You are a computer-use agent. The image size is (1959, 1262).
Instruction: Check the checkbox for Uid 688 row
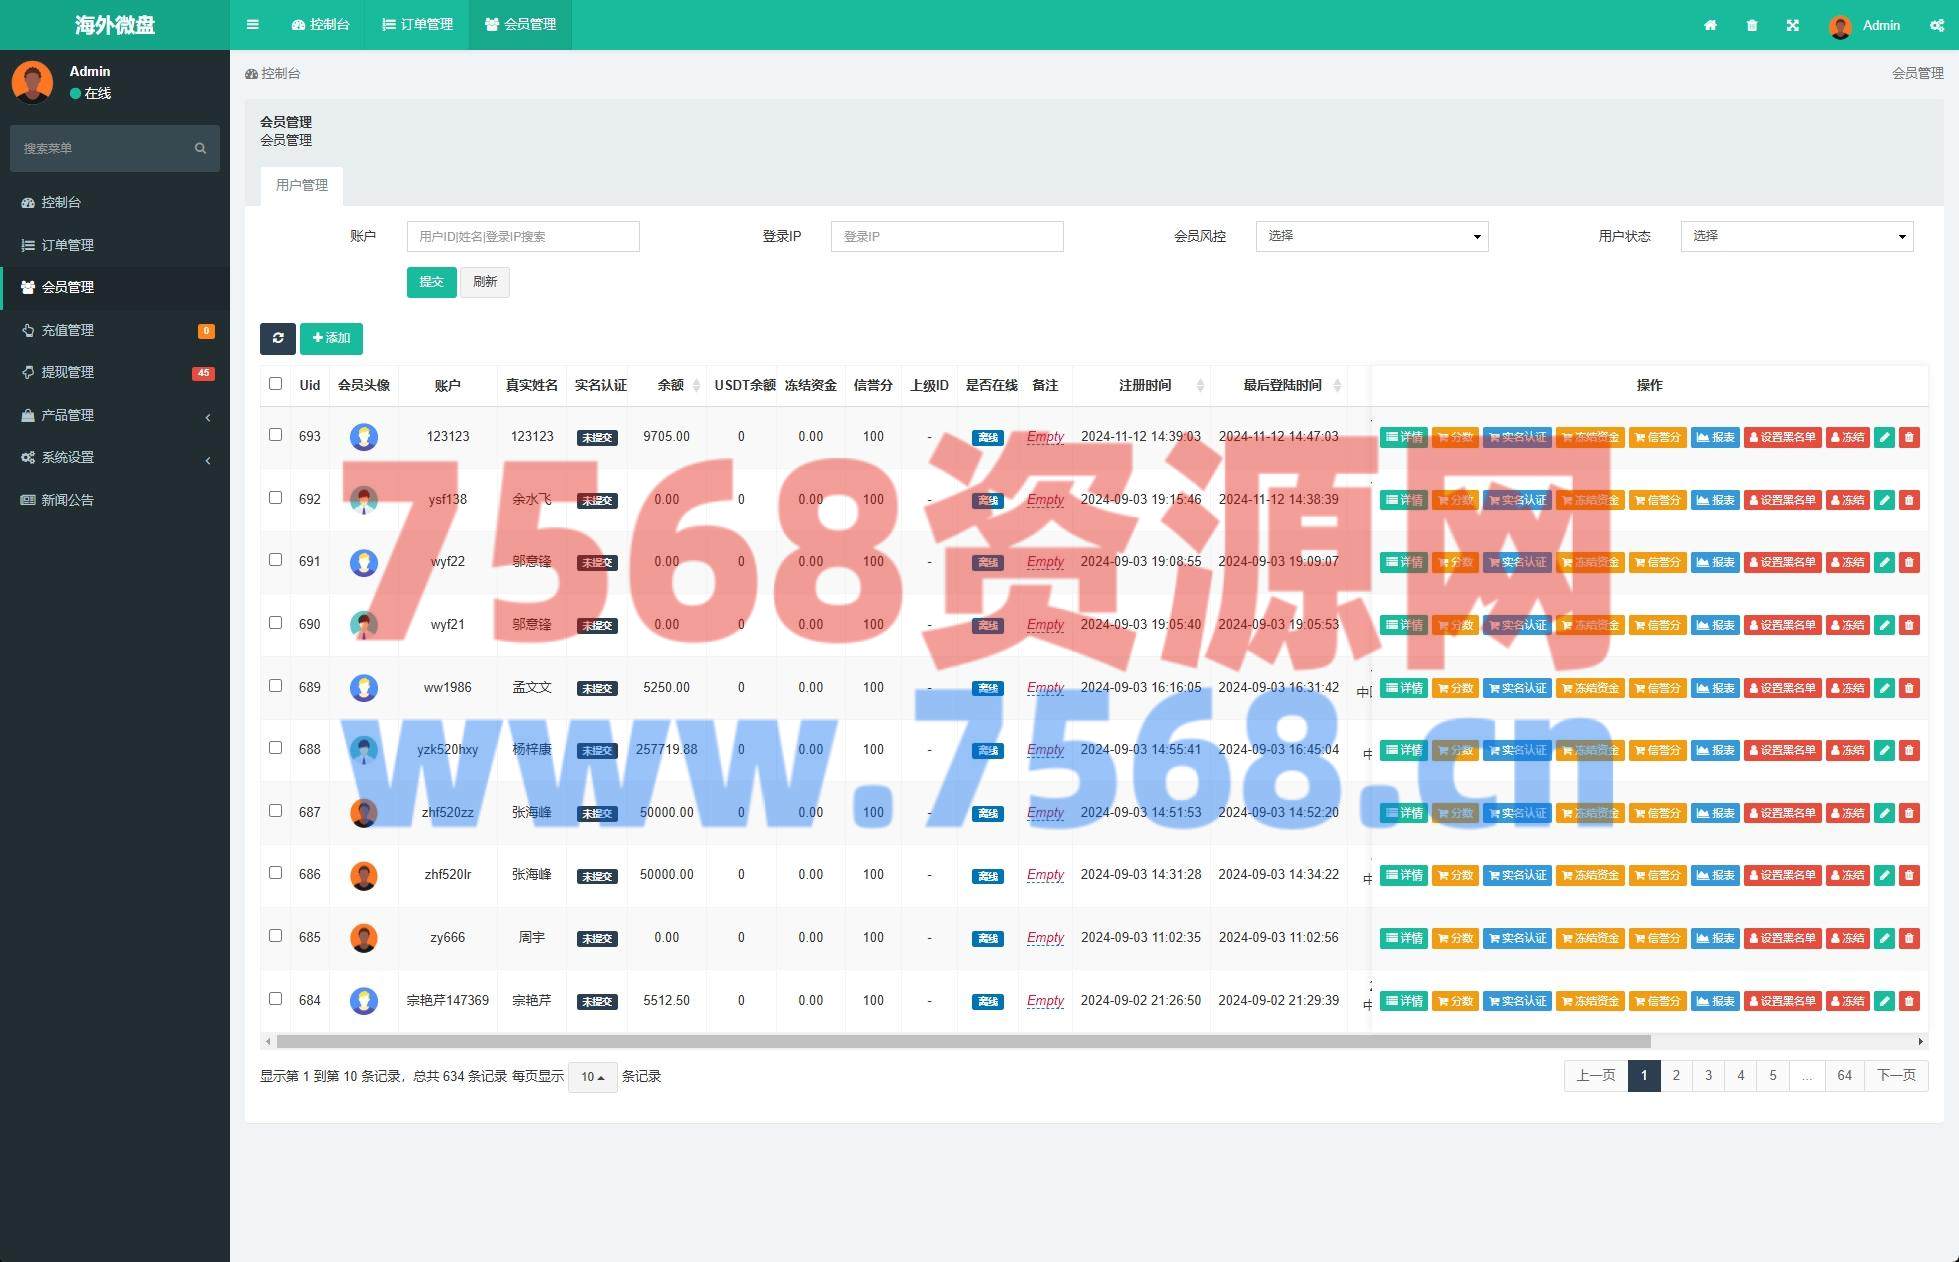[276, 748]
